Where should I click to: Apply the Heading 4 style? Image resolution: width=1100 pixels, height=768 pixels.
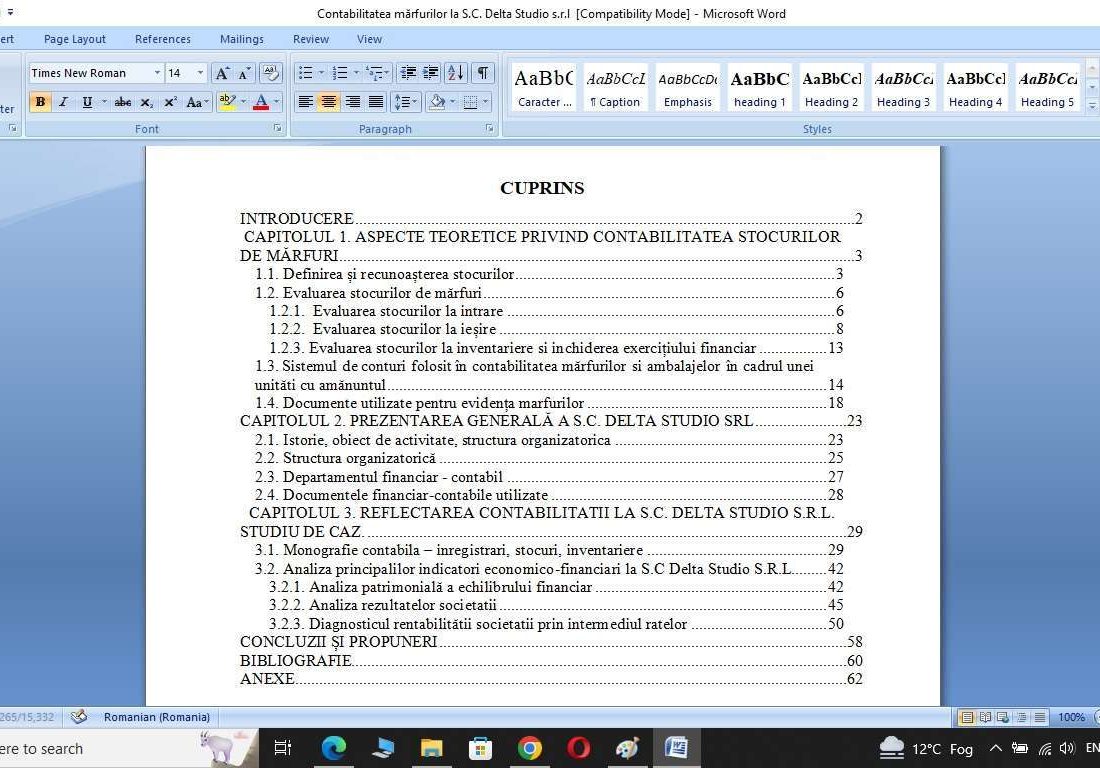coord(975,87)
